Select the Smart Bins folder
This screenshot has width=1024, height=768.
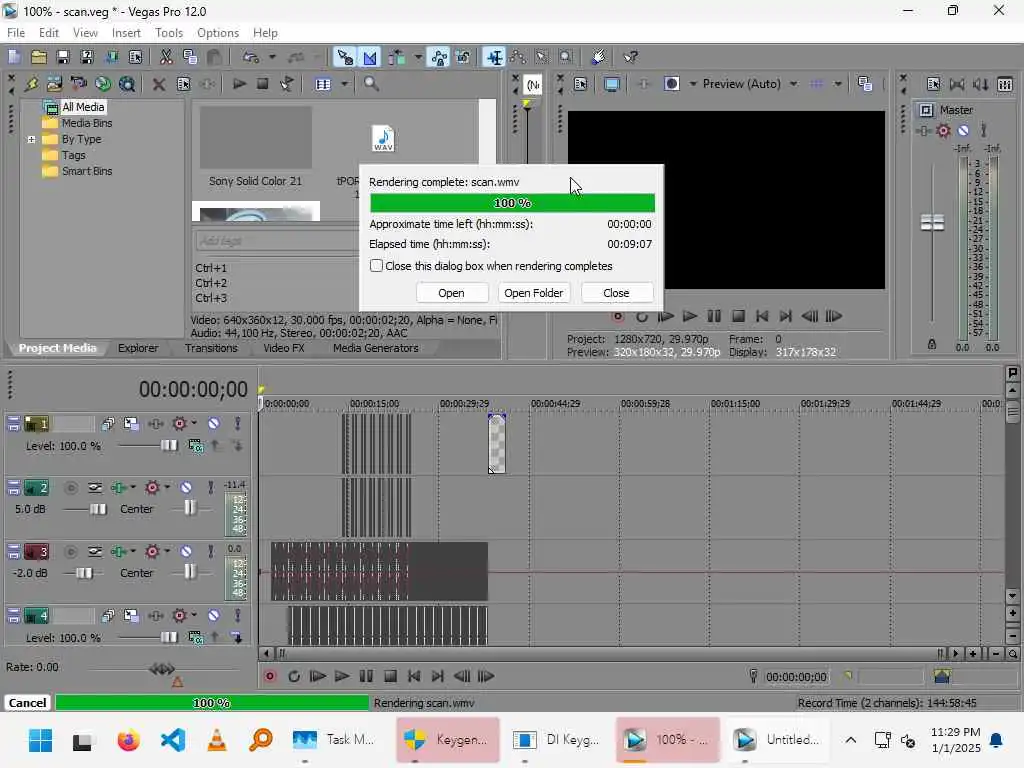tap(87, 171)
